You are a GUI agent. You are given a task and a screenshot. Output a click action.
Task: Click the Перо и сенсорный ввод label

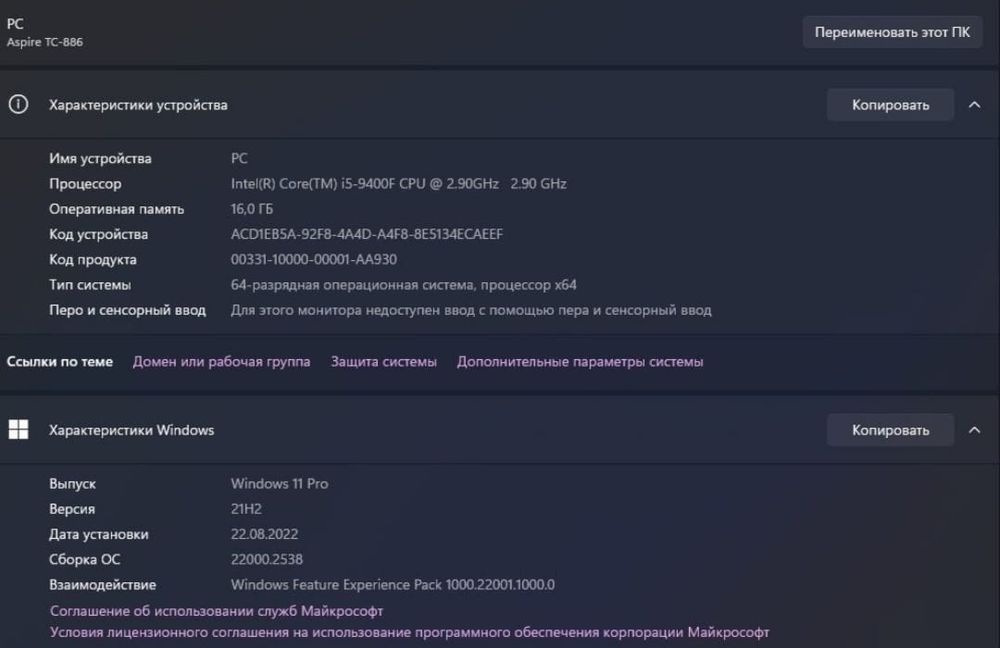point(128,310)
